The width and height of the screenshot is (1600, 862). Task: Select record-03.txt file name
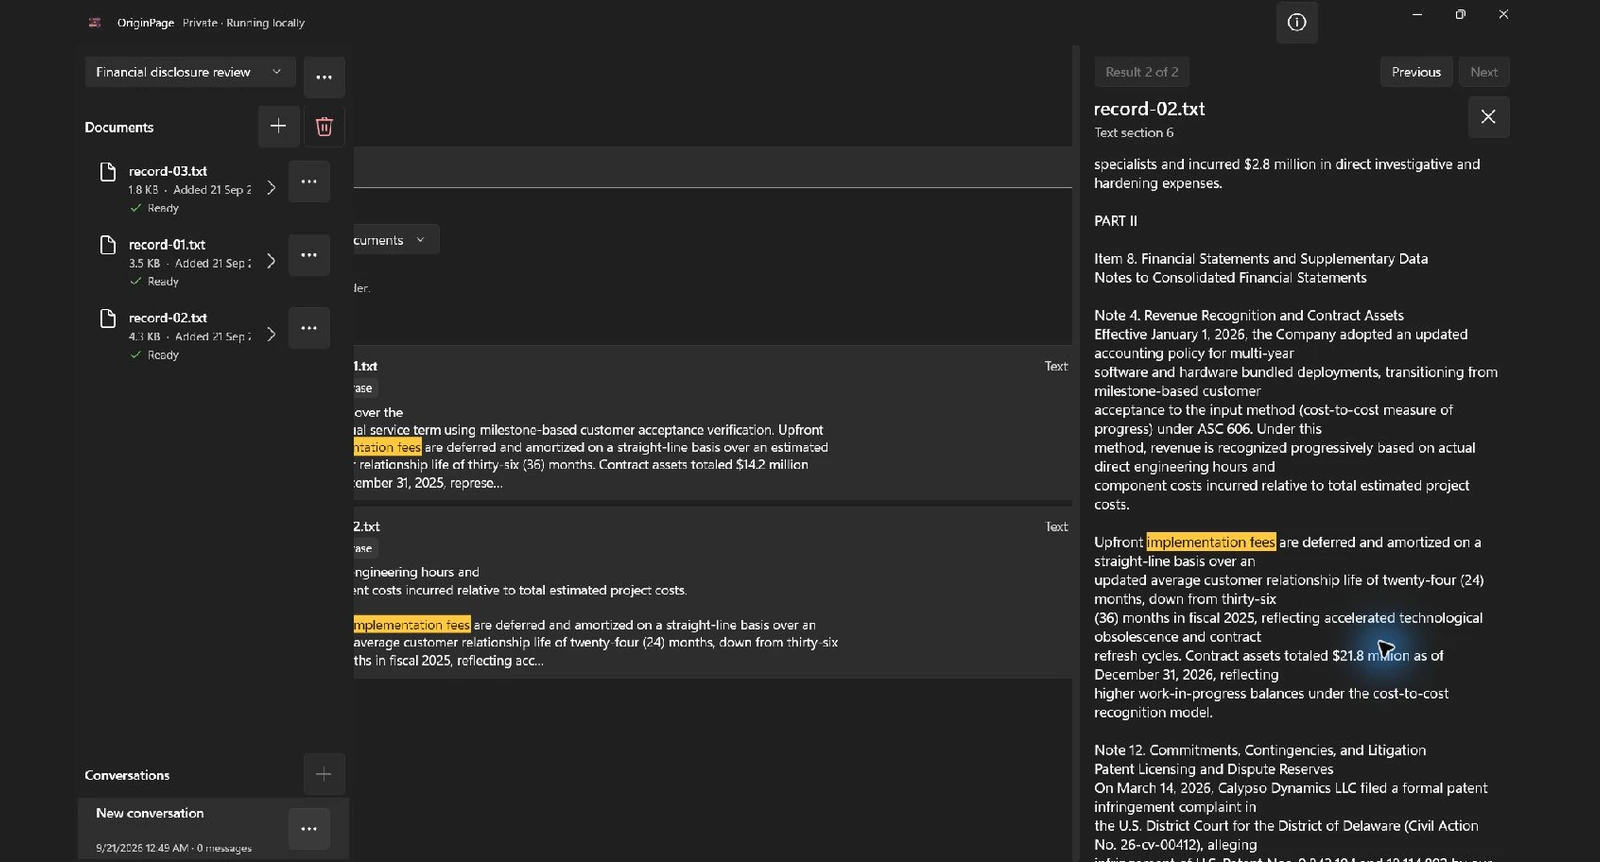tap(168, 171)
